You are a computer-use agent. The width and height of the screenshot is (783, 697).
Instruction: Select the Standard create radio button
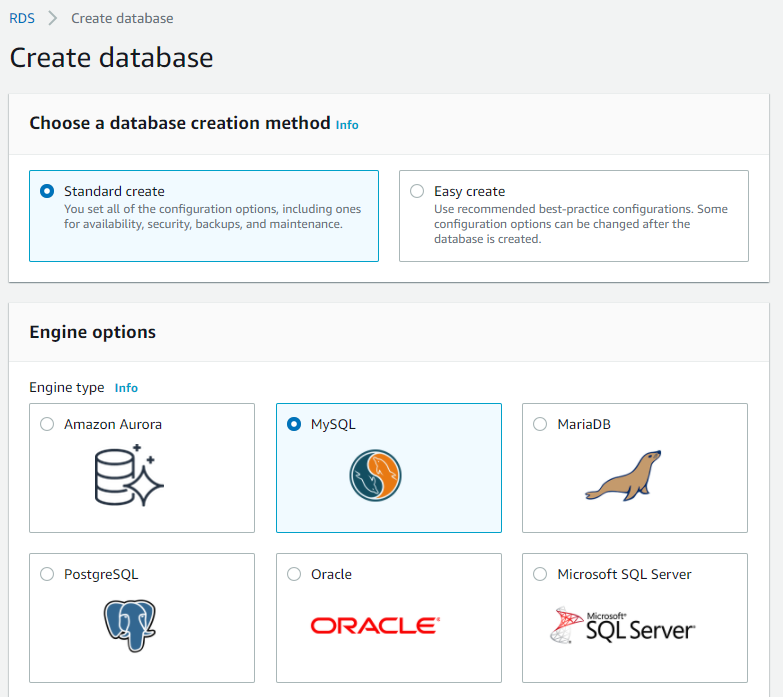tap(47, 191)
